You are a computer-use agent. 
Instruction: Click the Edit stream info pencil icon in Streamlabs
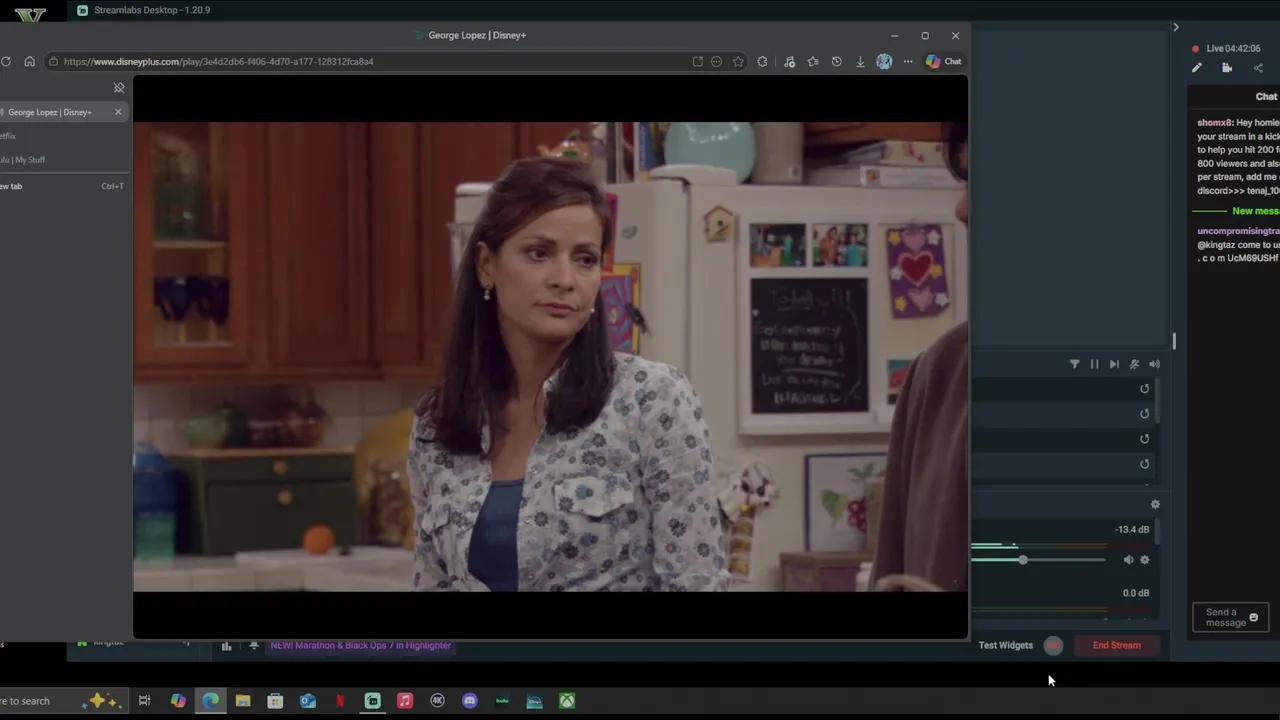click(x=1197, y=68)
